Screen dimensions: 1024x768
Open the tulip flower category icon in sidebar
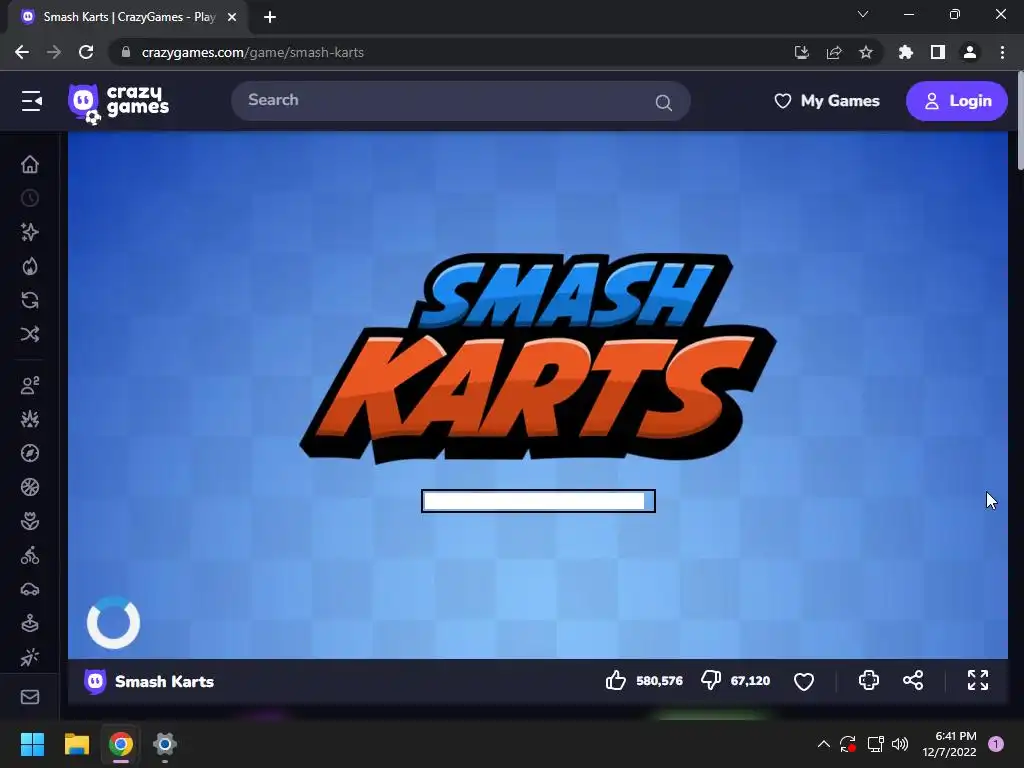click(x=30, y=520)
